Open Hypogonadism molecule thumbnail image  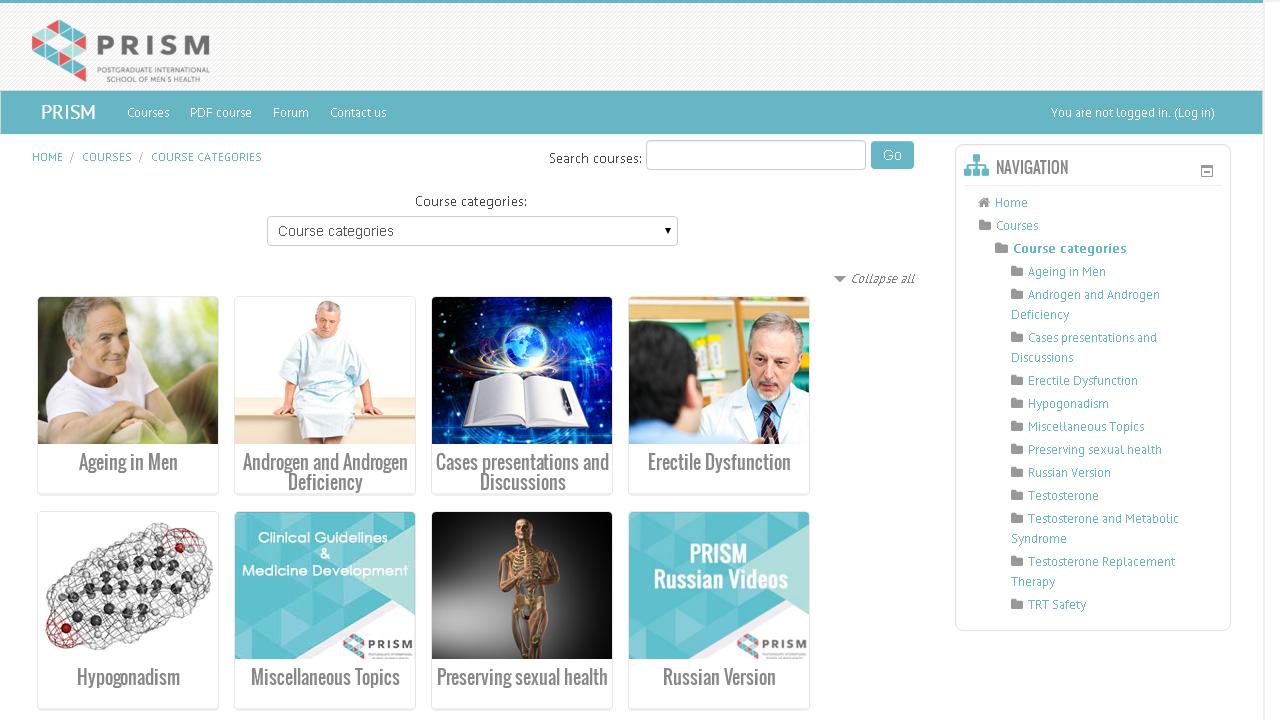point(128,585)
